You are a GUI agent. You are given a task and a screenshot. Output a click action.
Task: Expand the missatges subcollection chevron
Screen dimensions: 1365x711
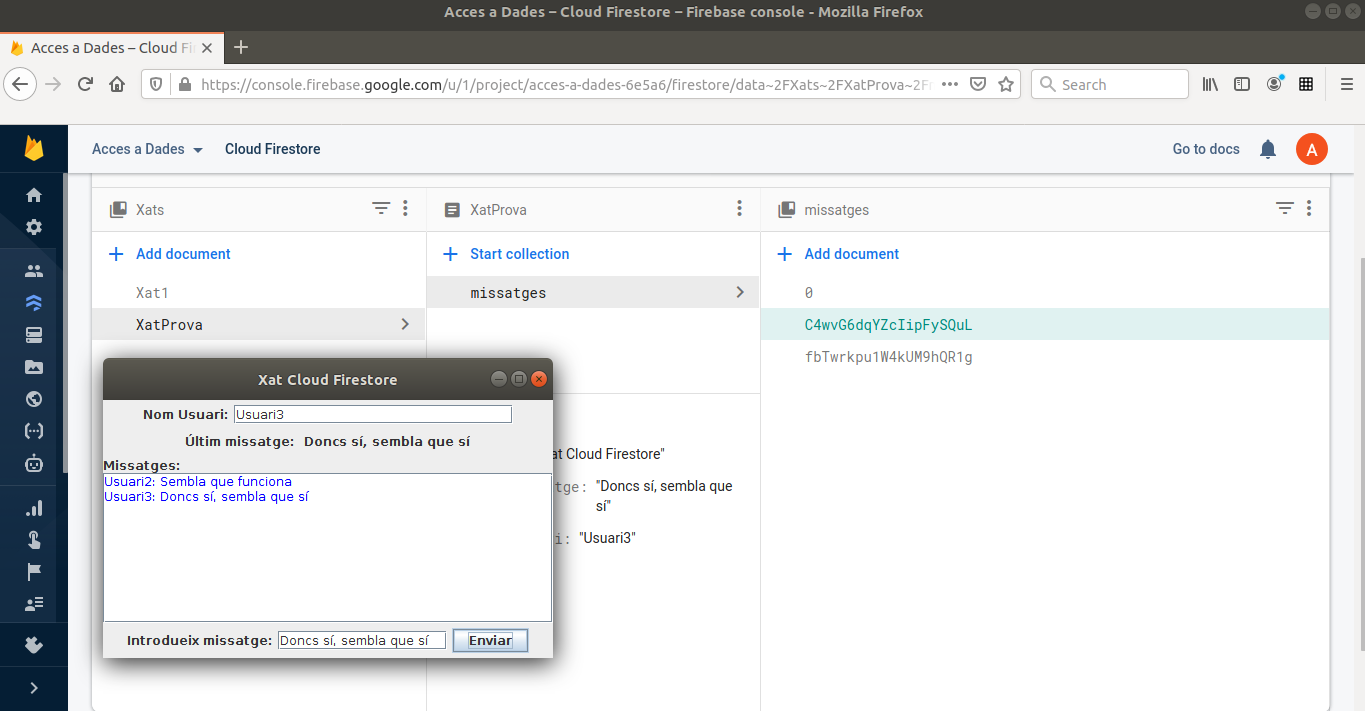(x=740, y=293)
